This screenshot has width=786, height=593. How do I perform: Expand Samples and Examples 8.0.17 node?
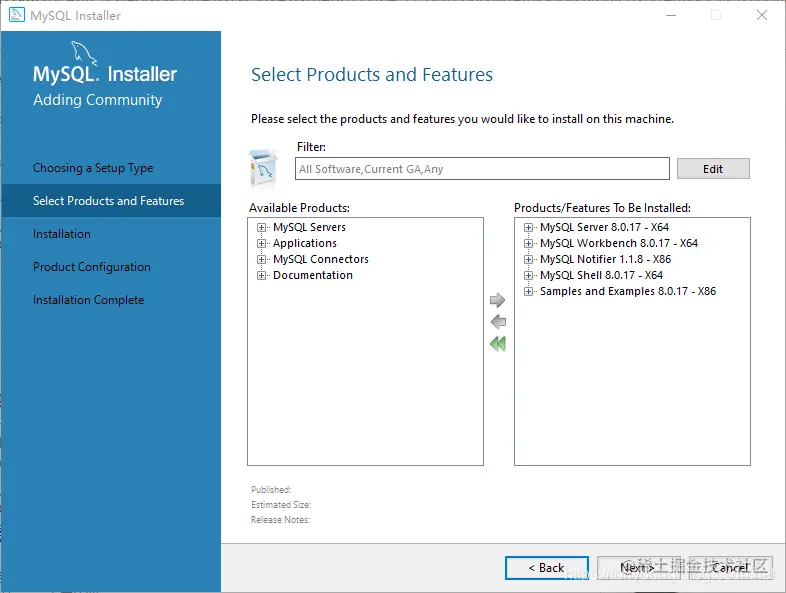(528, 292)
